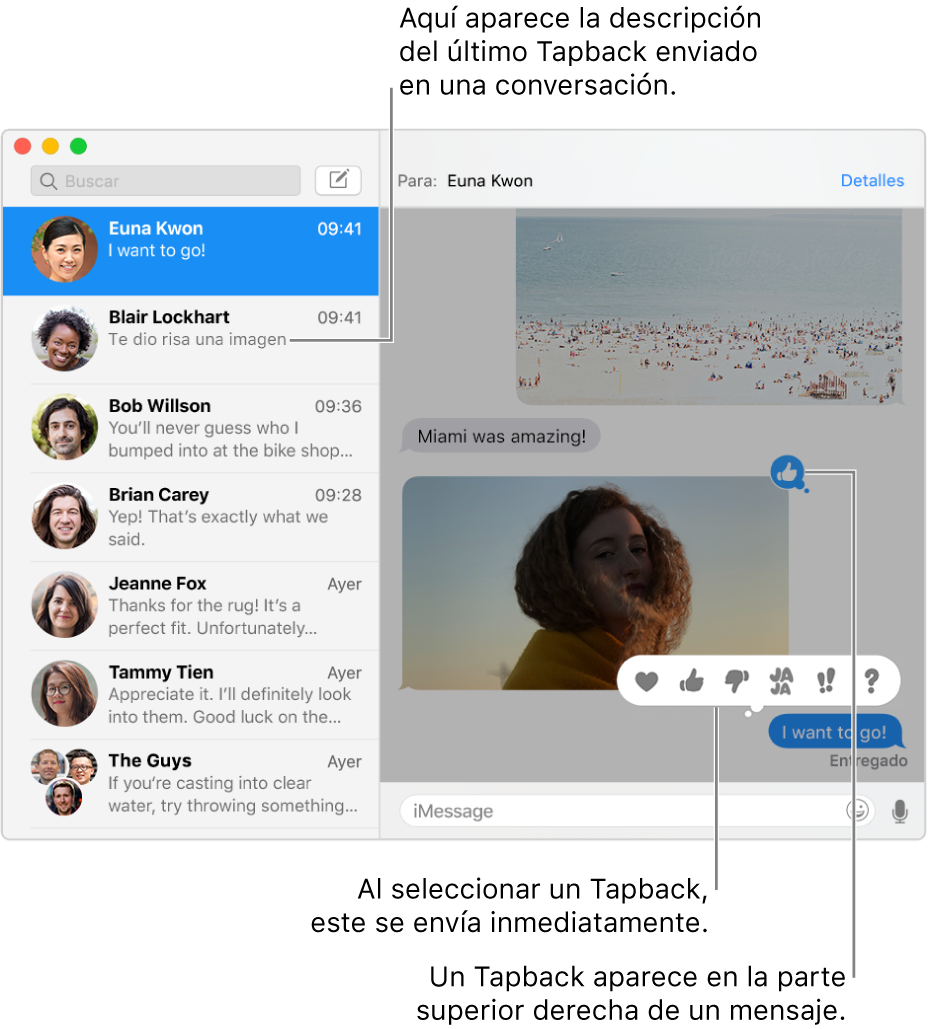Click 'I want to go!' preview under Euna Kwon

tap(157, 251)
